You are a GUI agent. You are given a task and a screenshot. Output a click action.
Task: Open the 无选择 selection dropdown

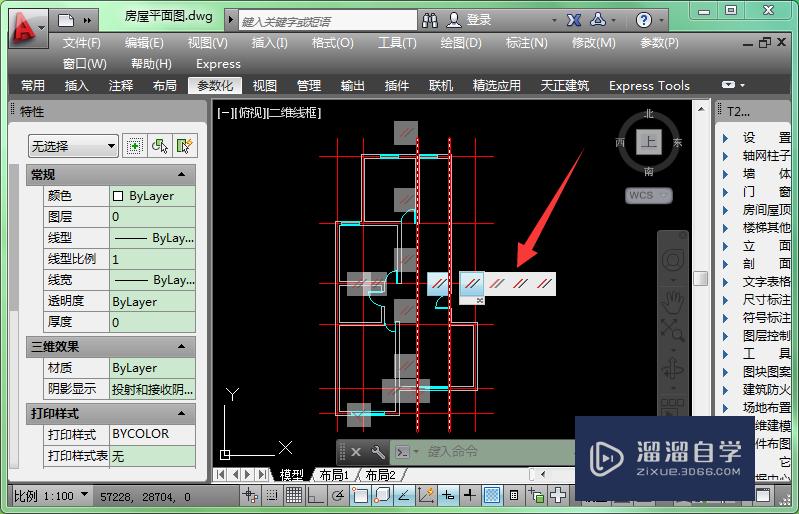(73, 147)
